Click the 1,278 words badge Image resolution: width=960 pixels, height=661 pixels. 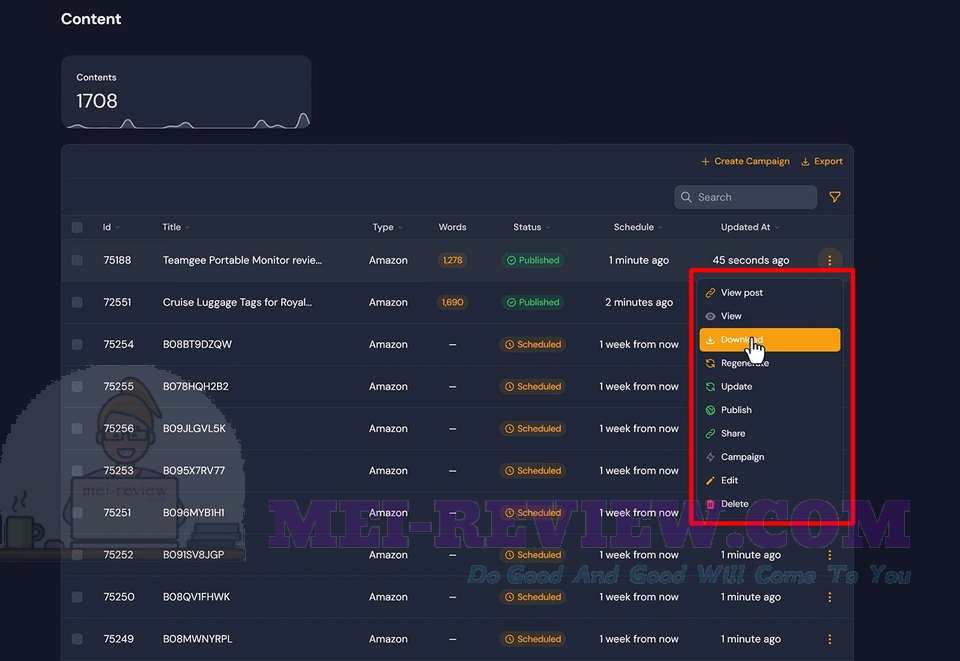coord(452,260)
